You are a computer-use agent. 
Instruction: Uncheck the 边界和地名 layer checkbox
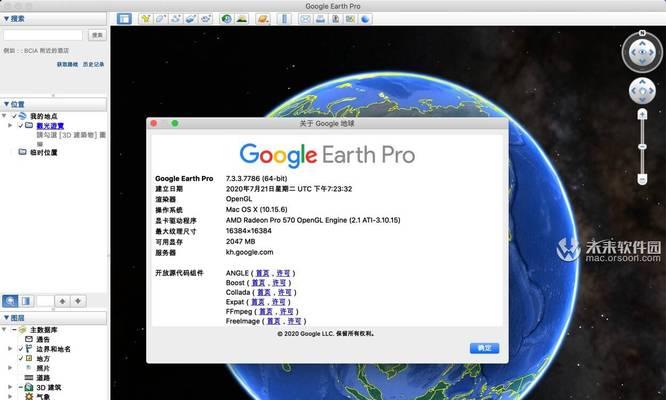[x=20, y=349]
